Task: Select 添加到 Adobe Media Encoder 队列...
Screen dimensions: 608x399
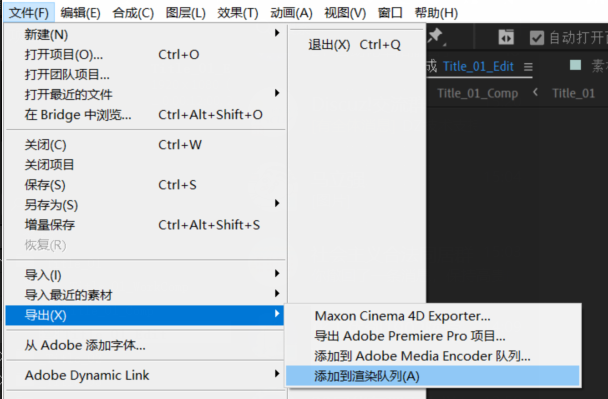Action: pos(433,356)
